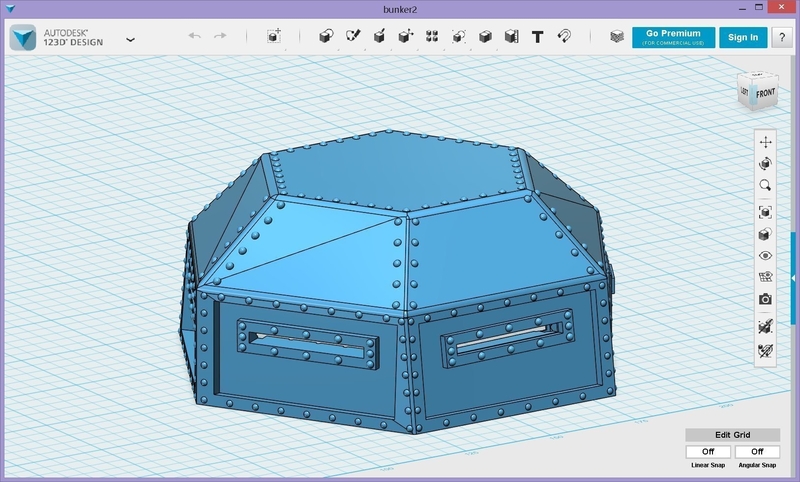The image size is (800, 482).
Task: Select the Zoom magnifier tool
Action: click(x=765, y=185)
